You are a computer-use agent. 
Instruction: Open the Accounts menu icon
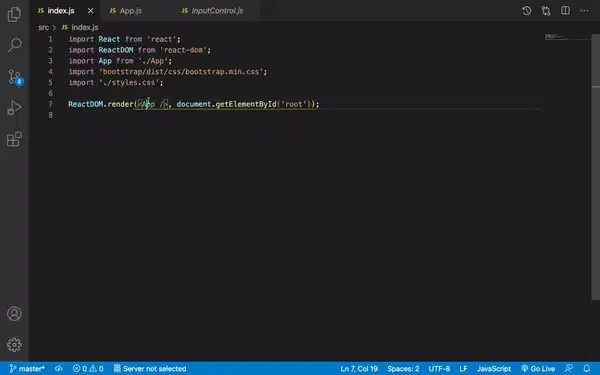(x=14, y=313)
